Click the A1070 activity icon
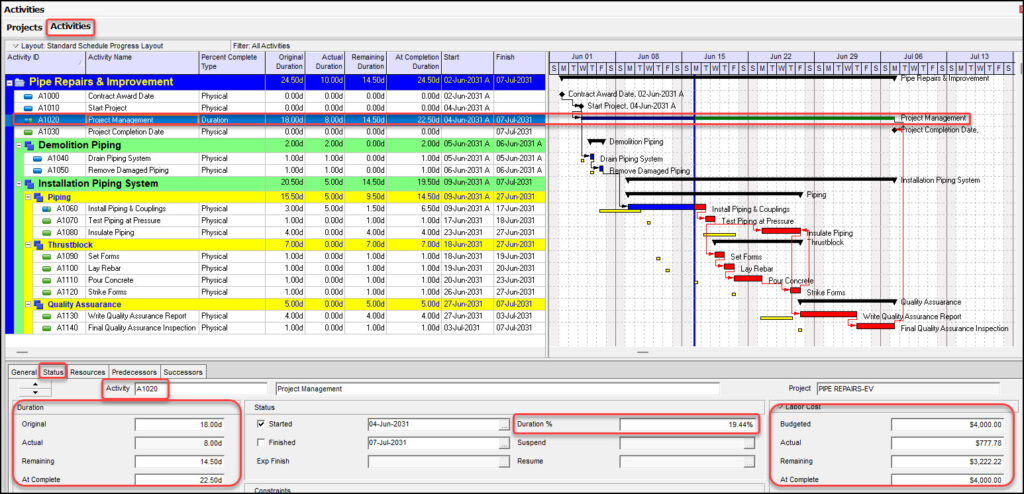 (46, 221)
